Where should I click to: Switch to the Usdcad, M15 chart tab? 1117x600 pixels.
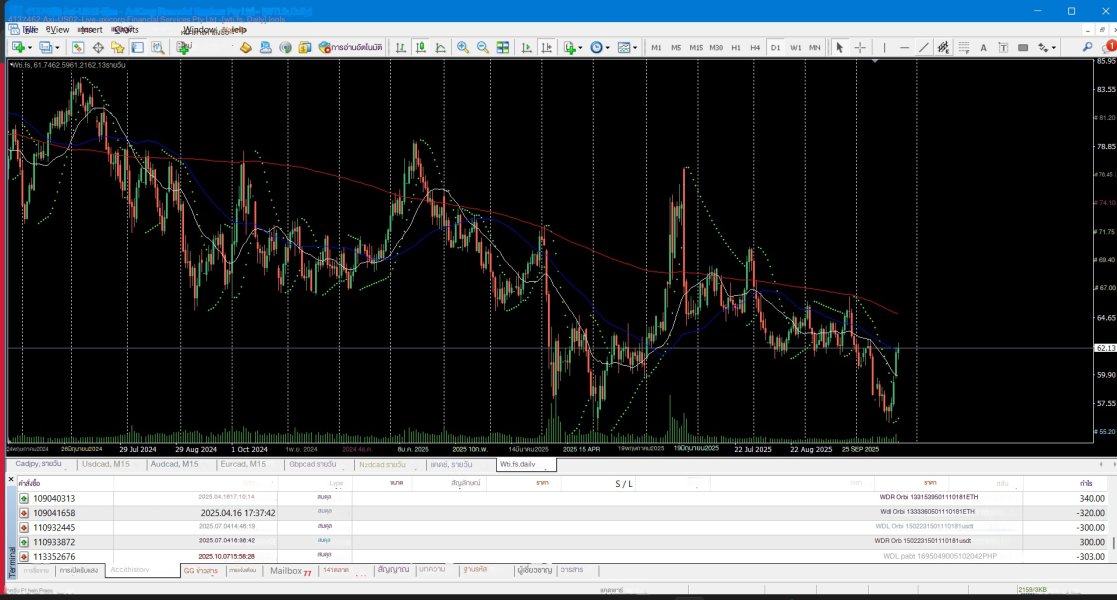(105, 464)
